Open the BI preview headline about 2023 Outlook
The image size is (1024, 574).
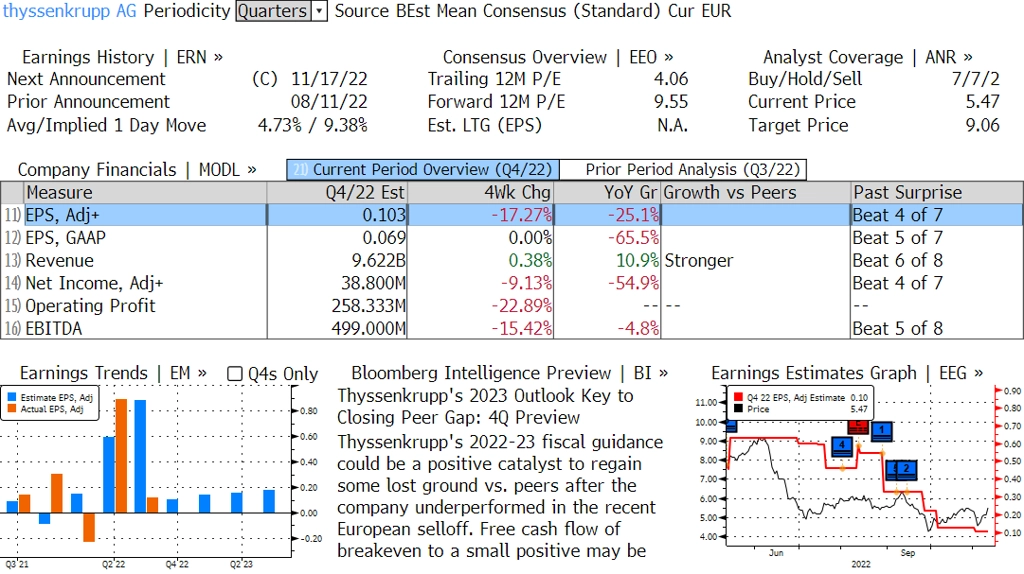(485, 407)
